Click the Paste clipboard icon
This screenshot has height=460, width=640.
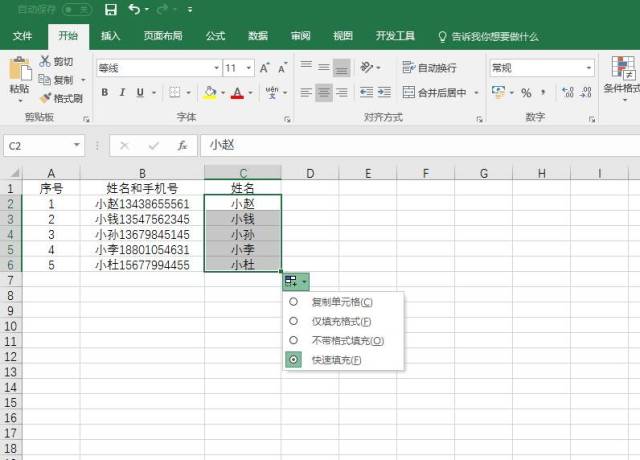tap(20, 69)
